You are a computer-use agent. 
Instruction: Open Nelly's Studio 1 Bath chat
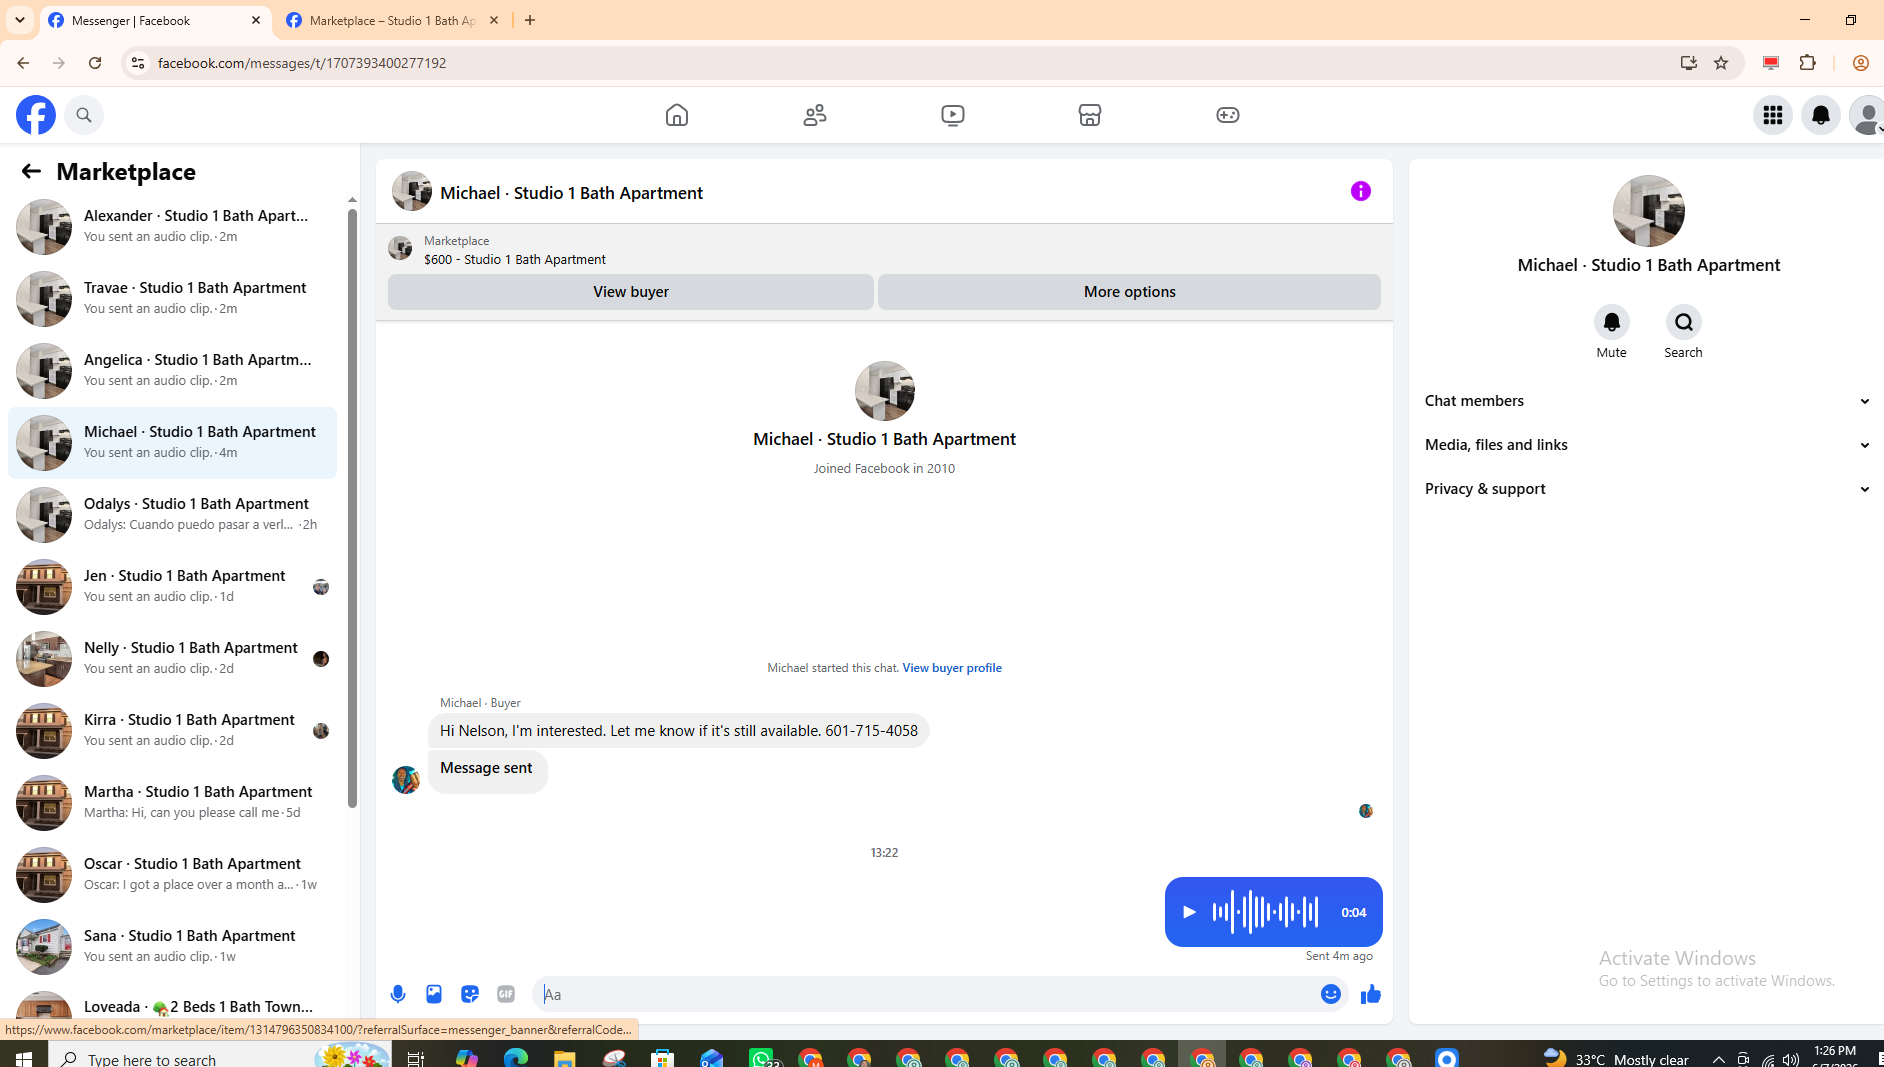(172, 658)
